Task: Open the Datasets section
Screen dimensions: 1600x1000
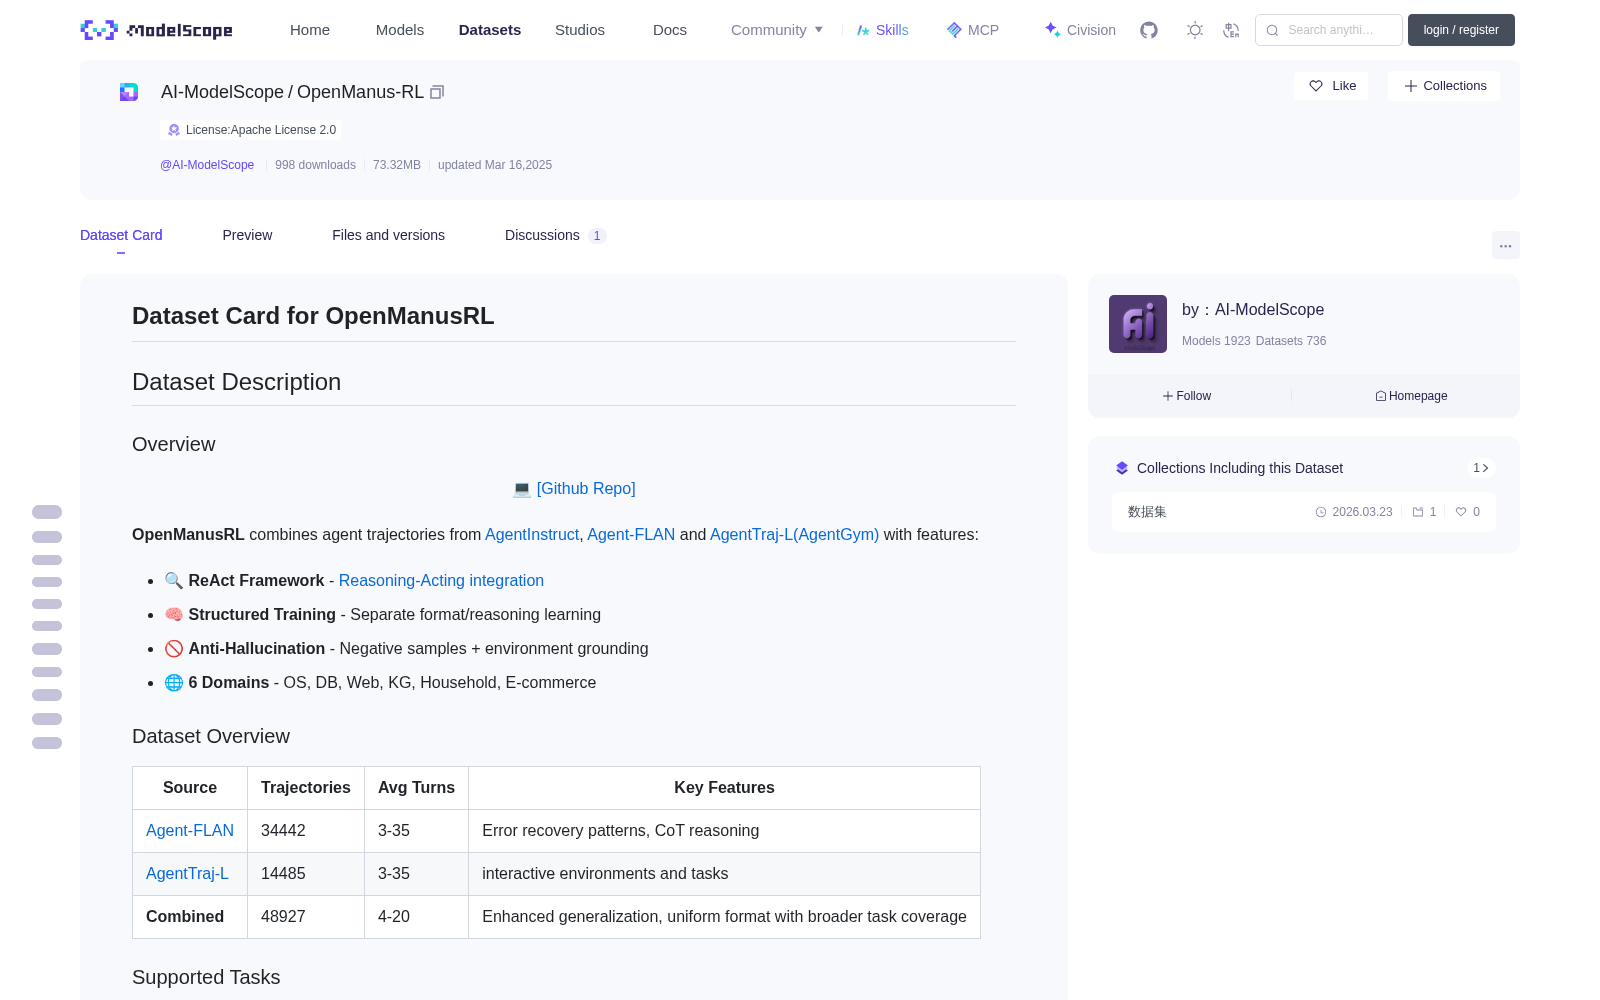Action: (x=490, y=30)
